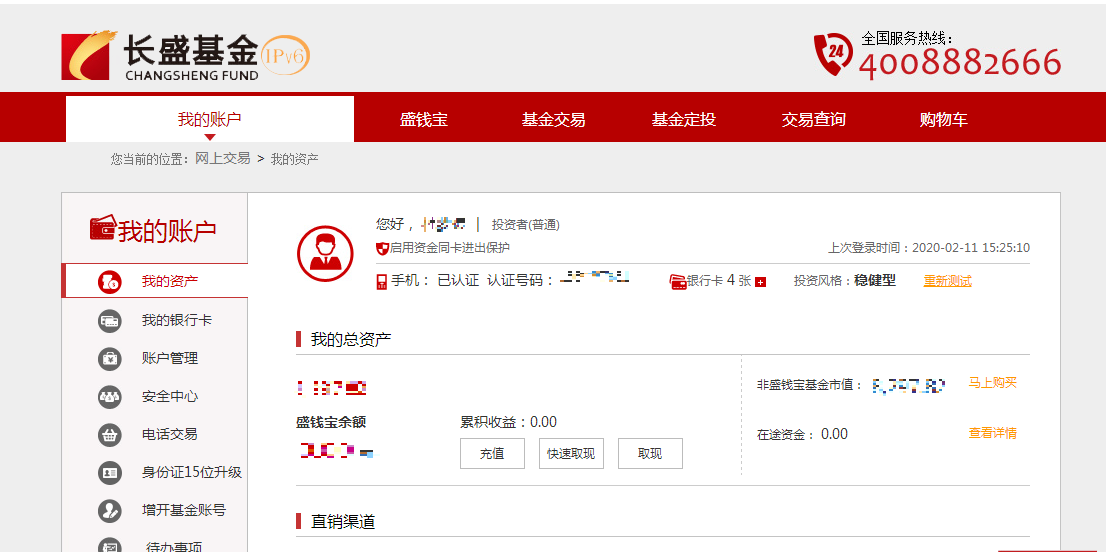Open the 我的账户 navigation tab
Screen dimensions: 1106x552
(x=209, y=119)
